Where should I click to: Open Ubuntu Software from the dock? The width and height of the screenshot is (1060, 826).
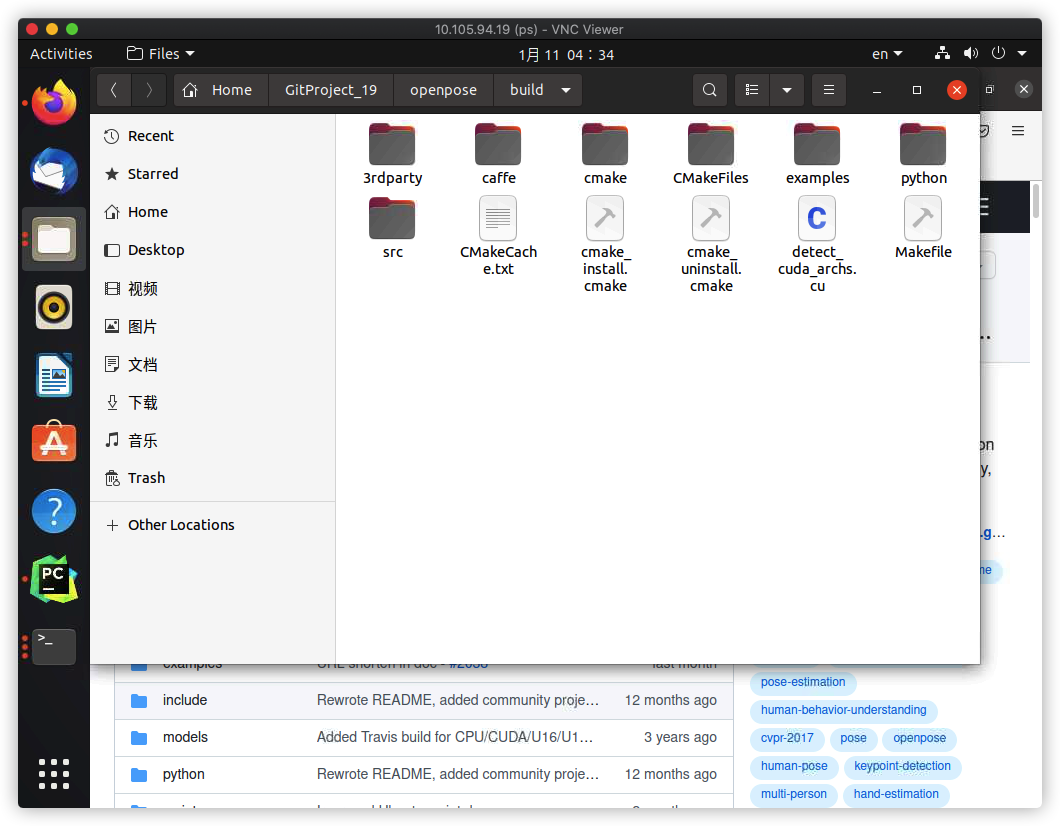point(53,443)
